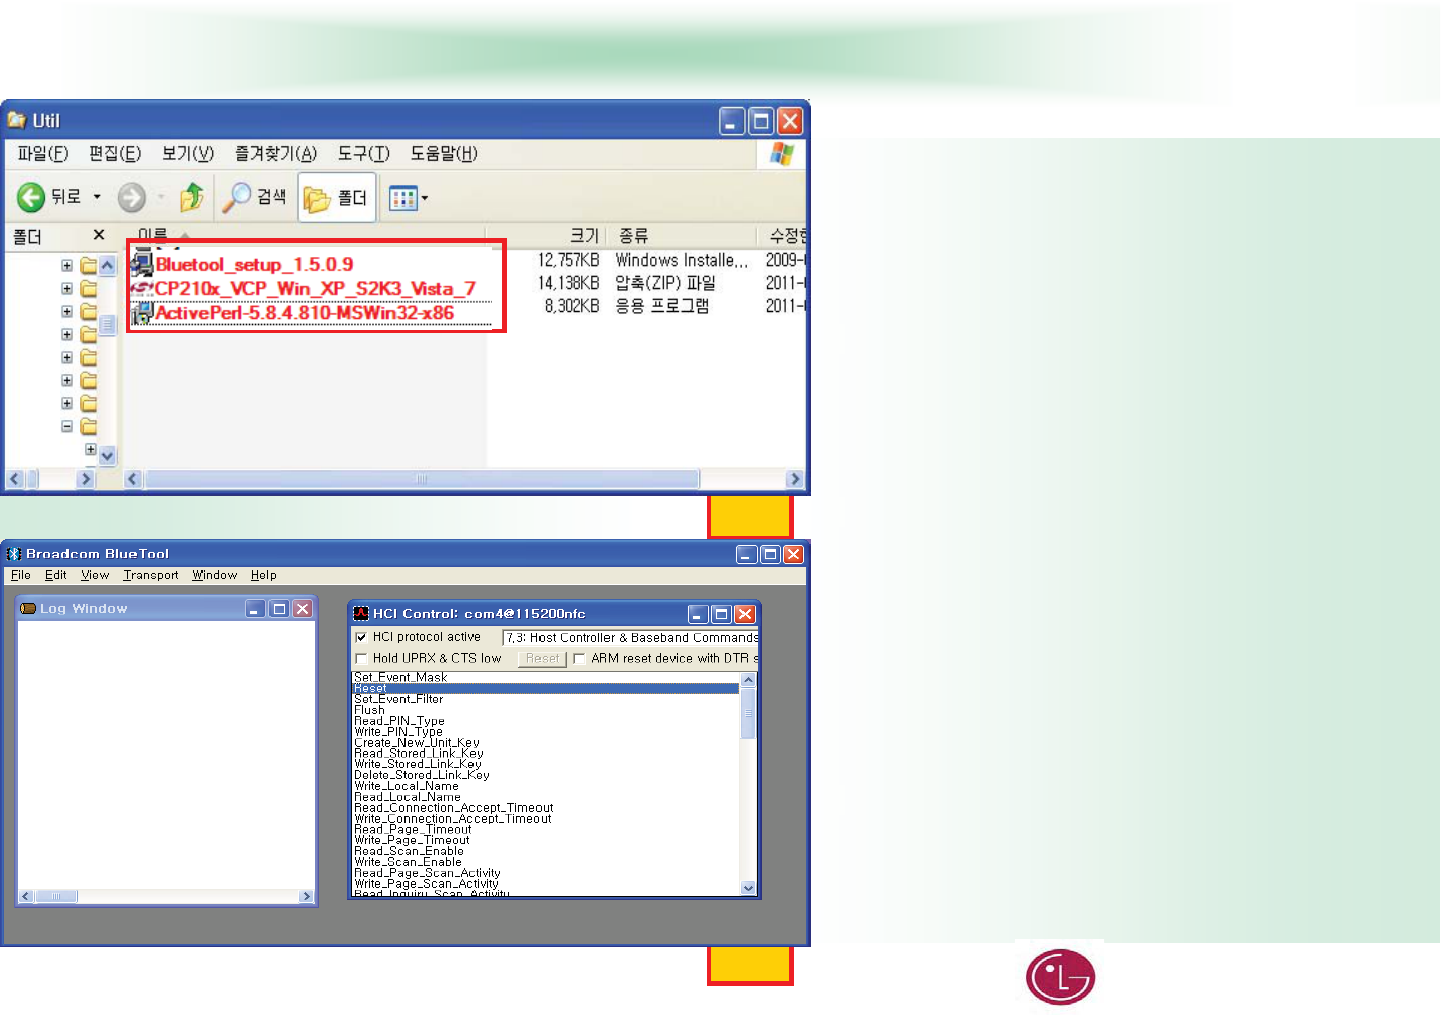Open the 보기(V) menu

pyautogui.click(x=188, y=153)
